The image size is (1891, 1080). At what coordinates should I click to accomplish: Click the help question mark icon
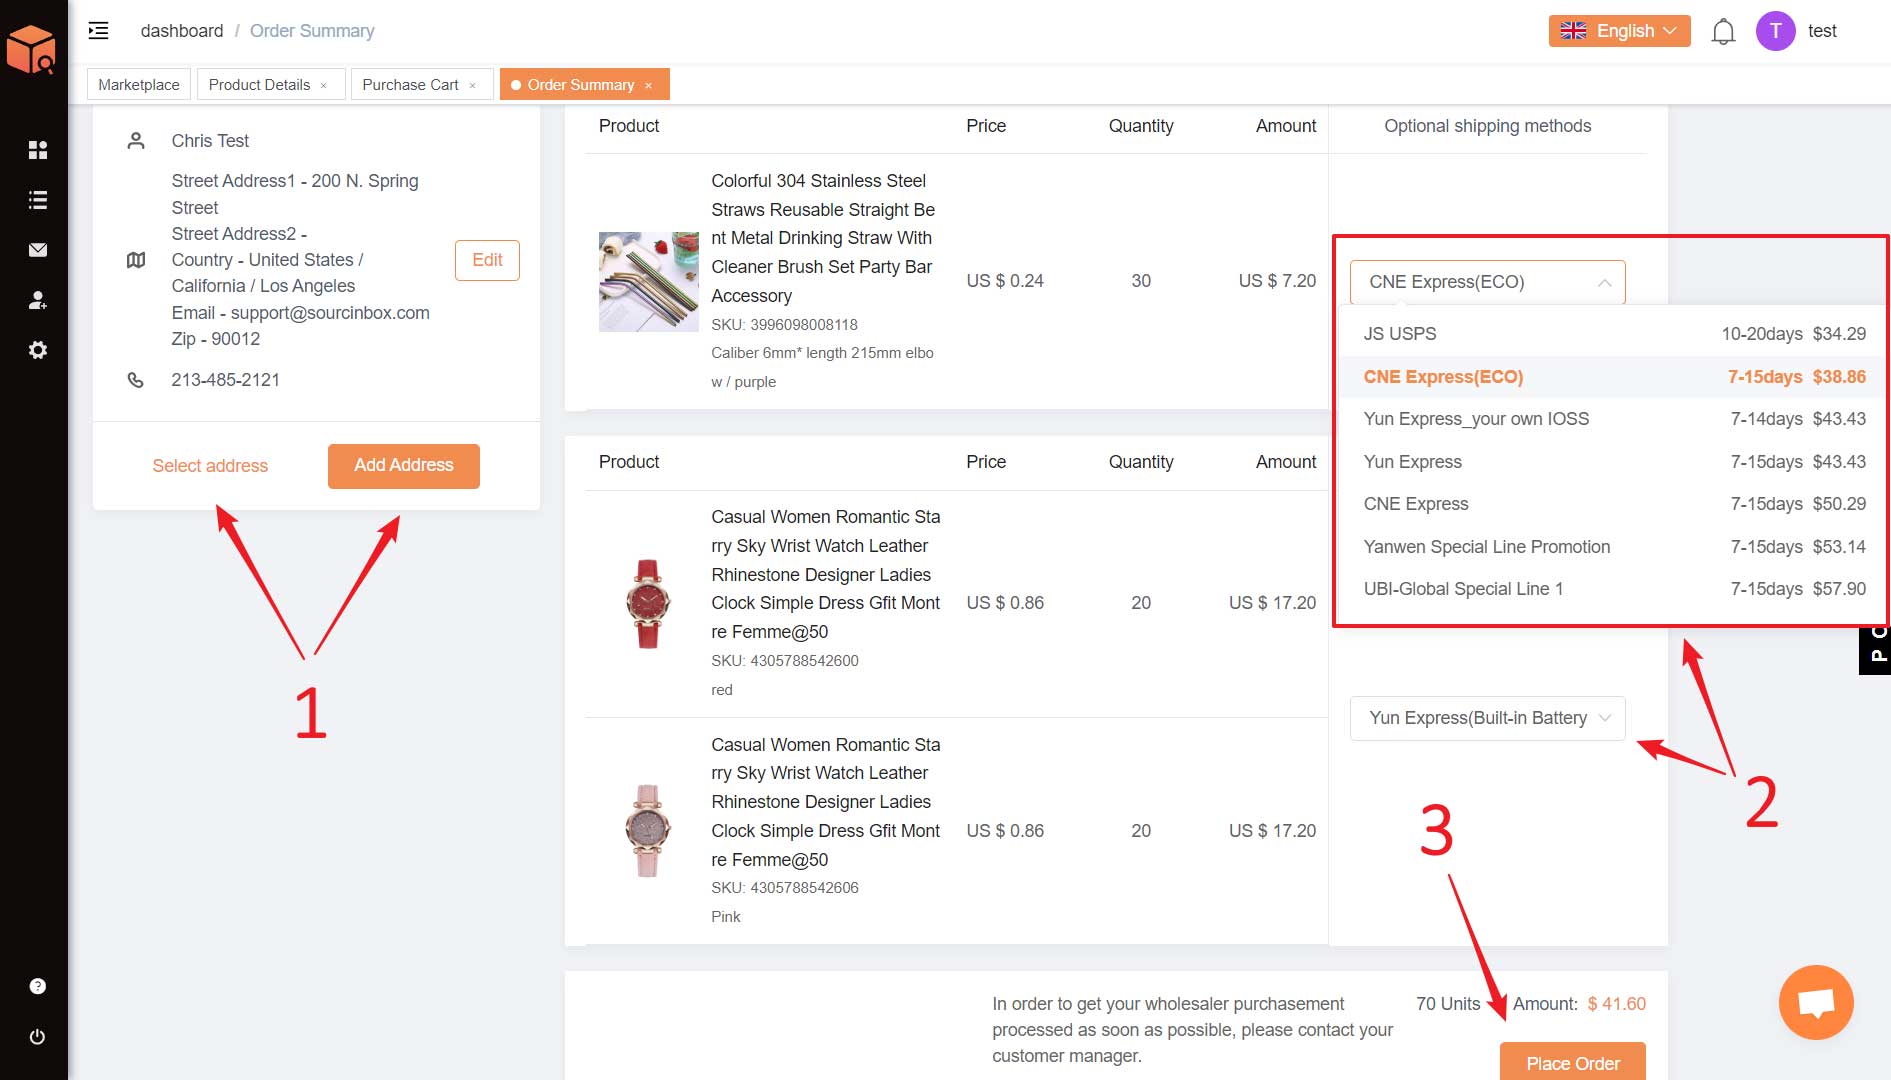38,986
